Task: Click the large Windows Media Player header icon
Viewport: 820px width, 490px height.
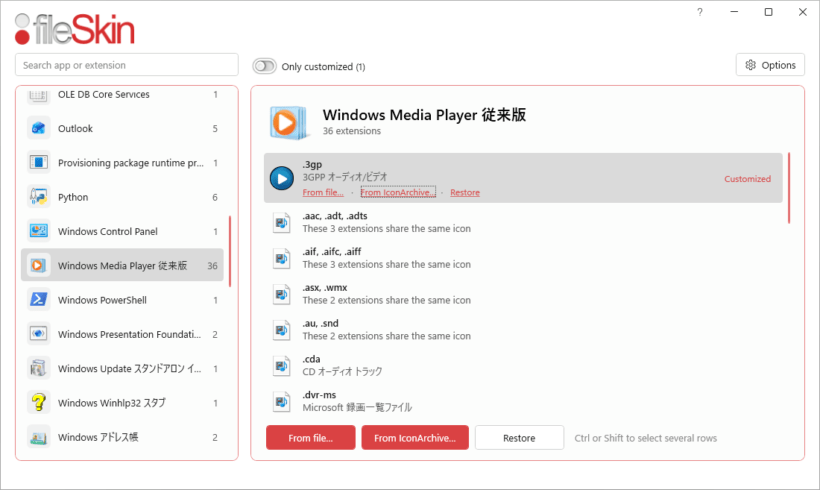Action: pyautogui.click(x=288, y=123)
